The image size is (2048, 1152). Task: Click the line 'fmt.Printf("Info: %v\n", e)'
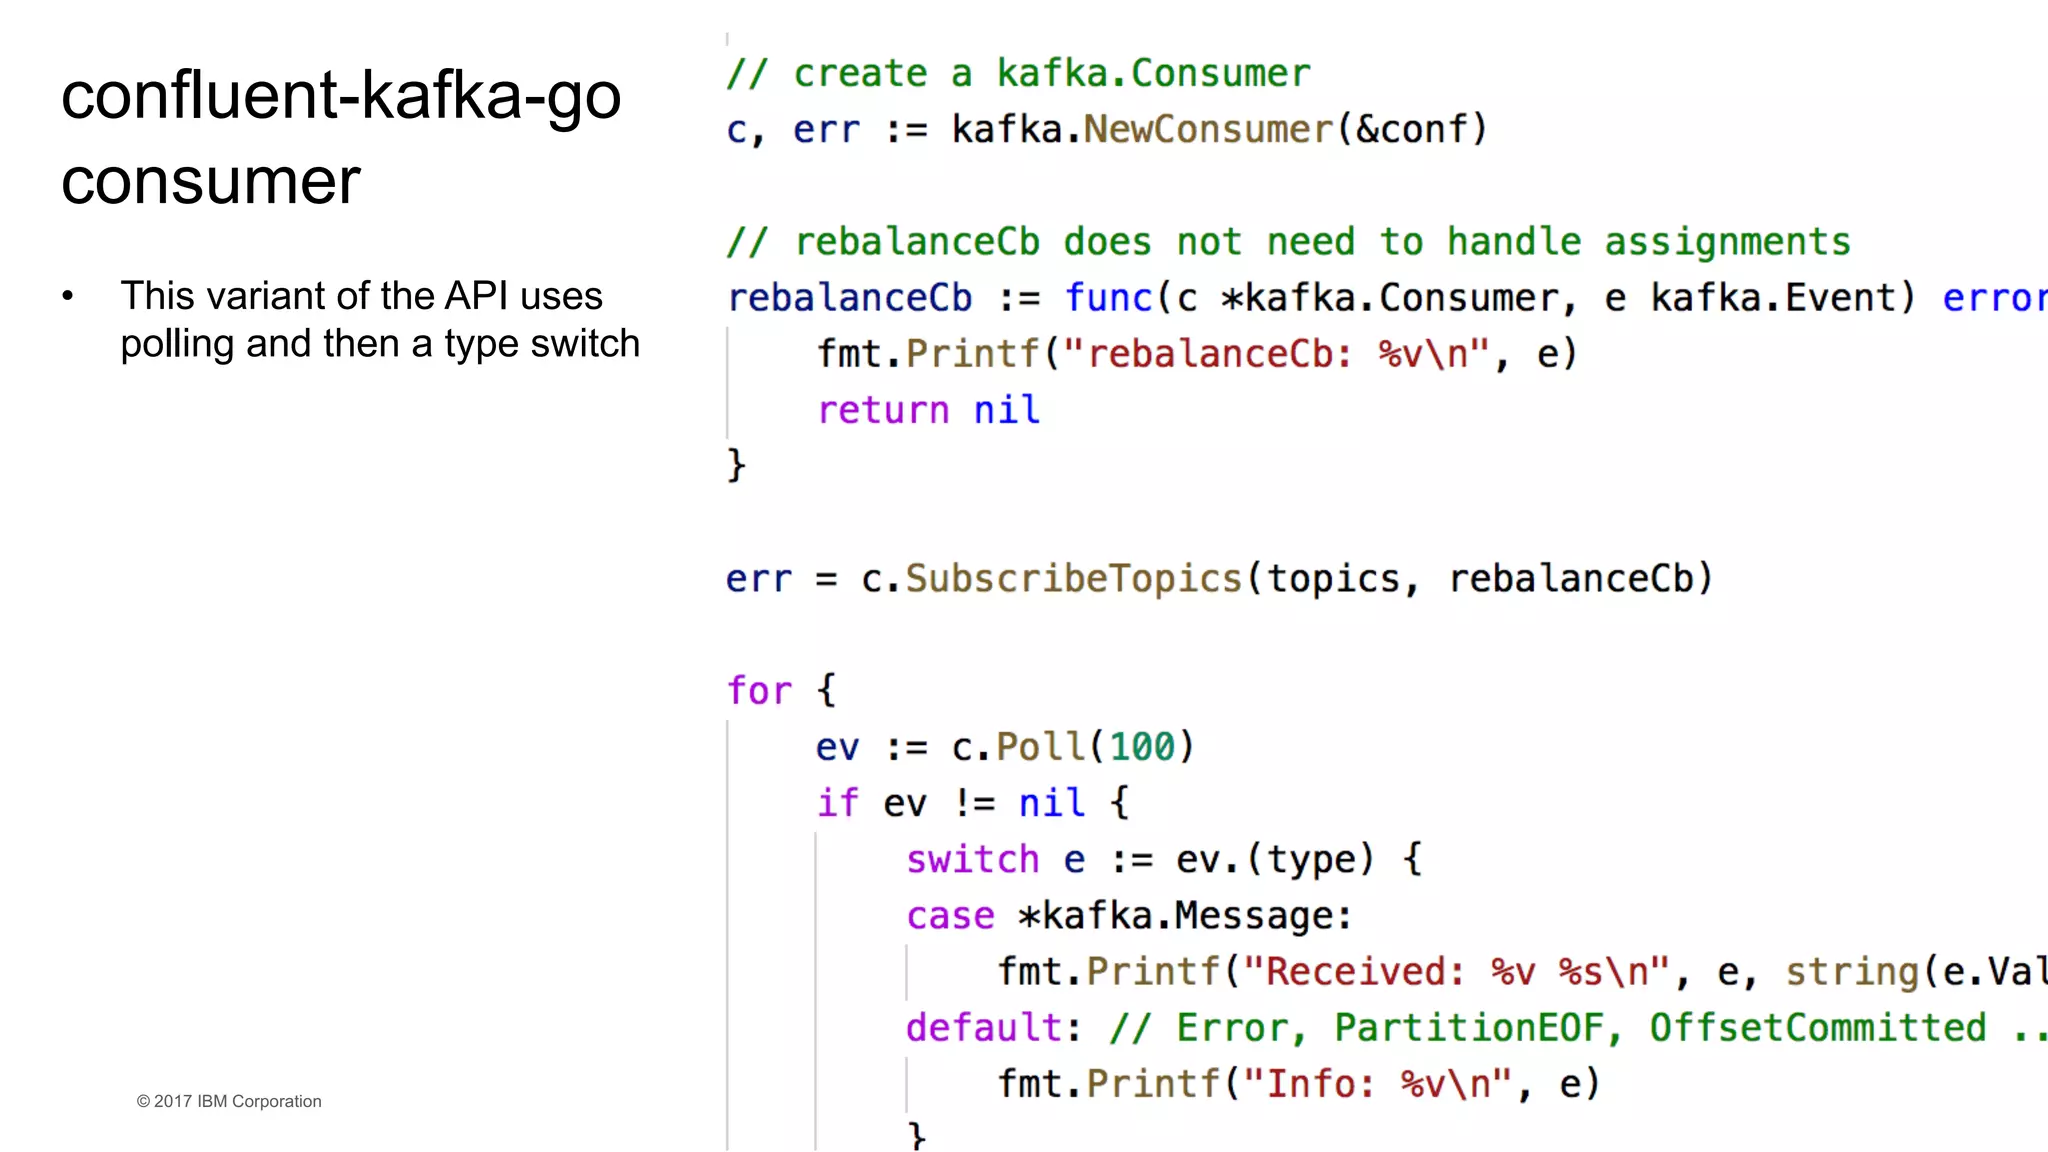tap(1298, 1084)
